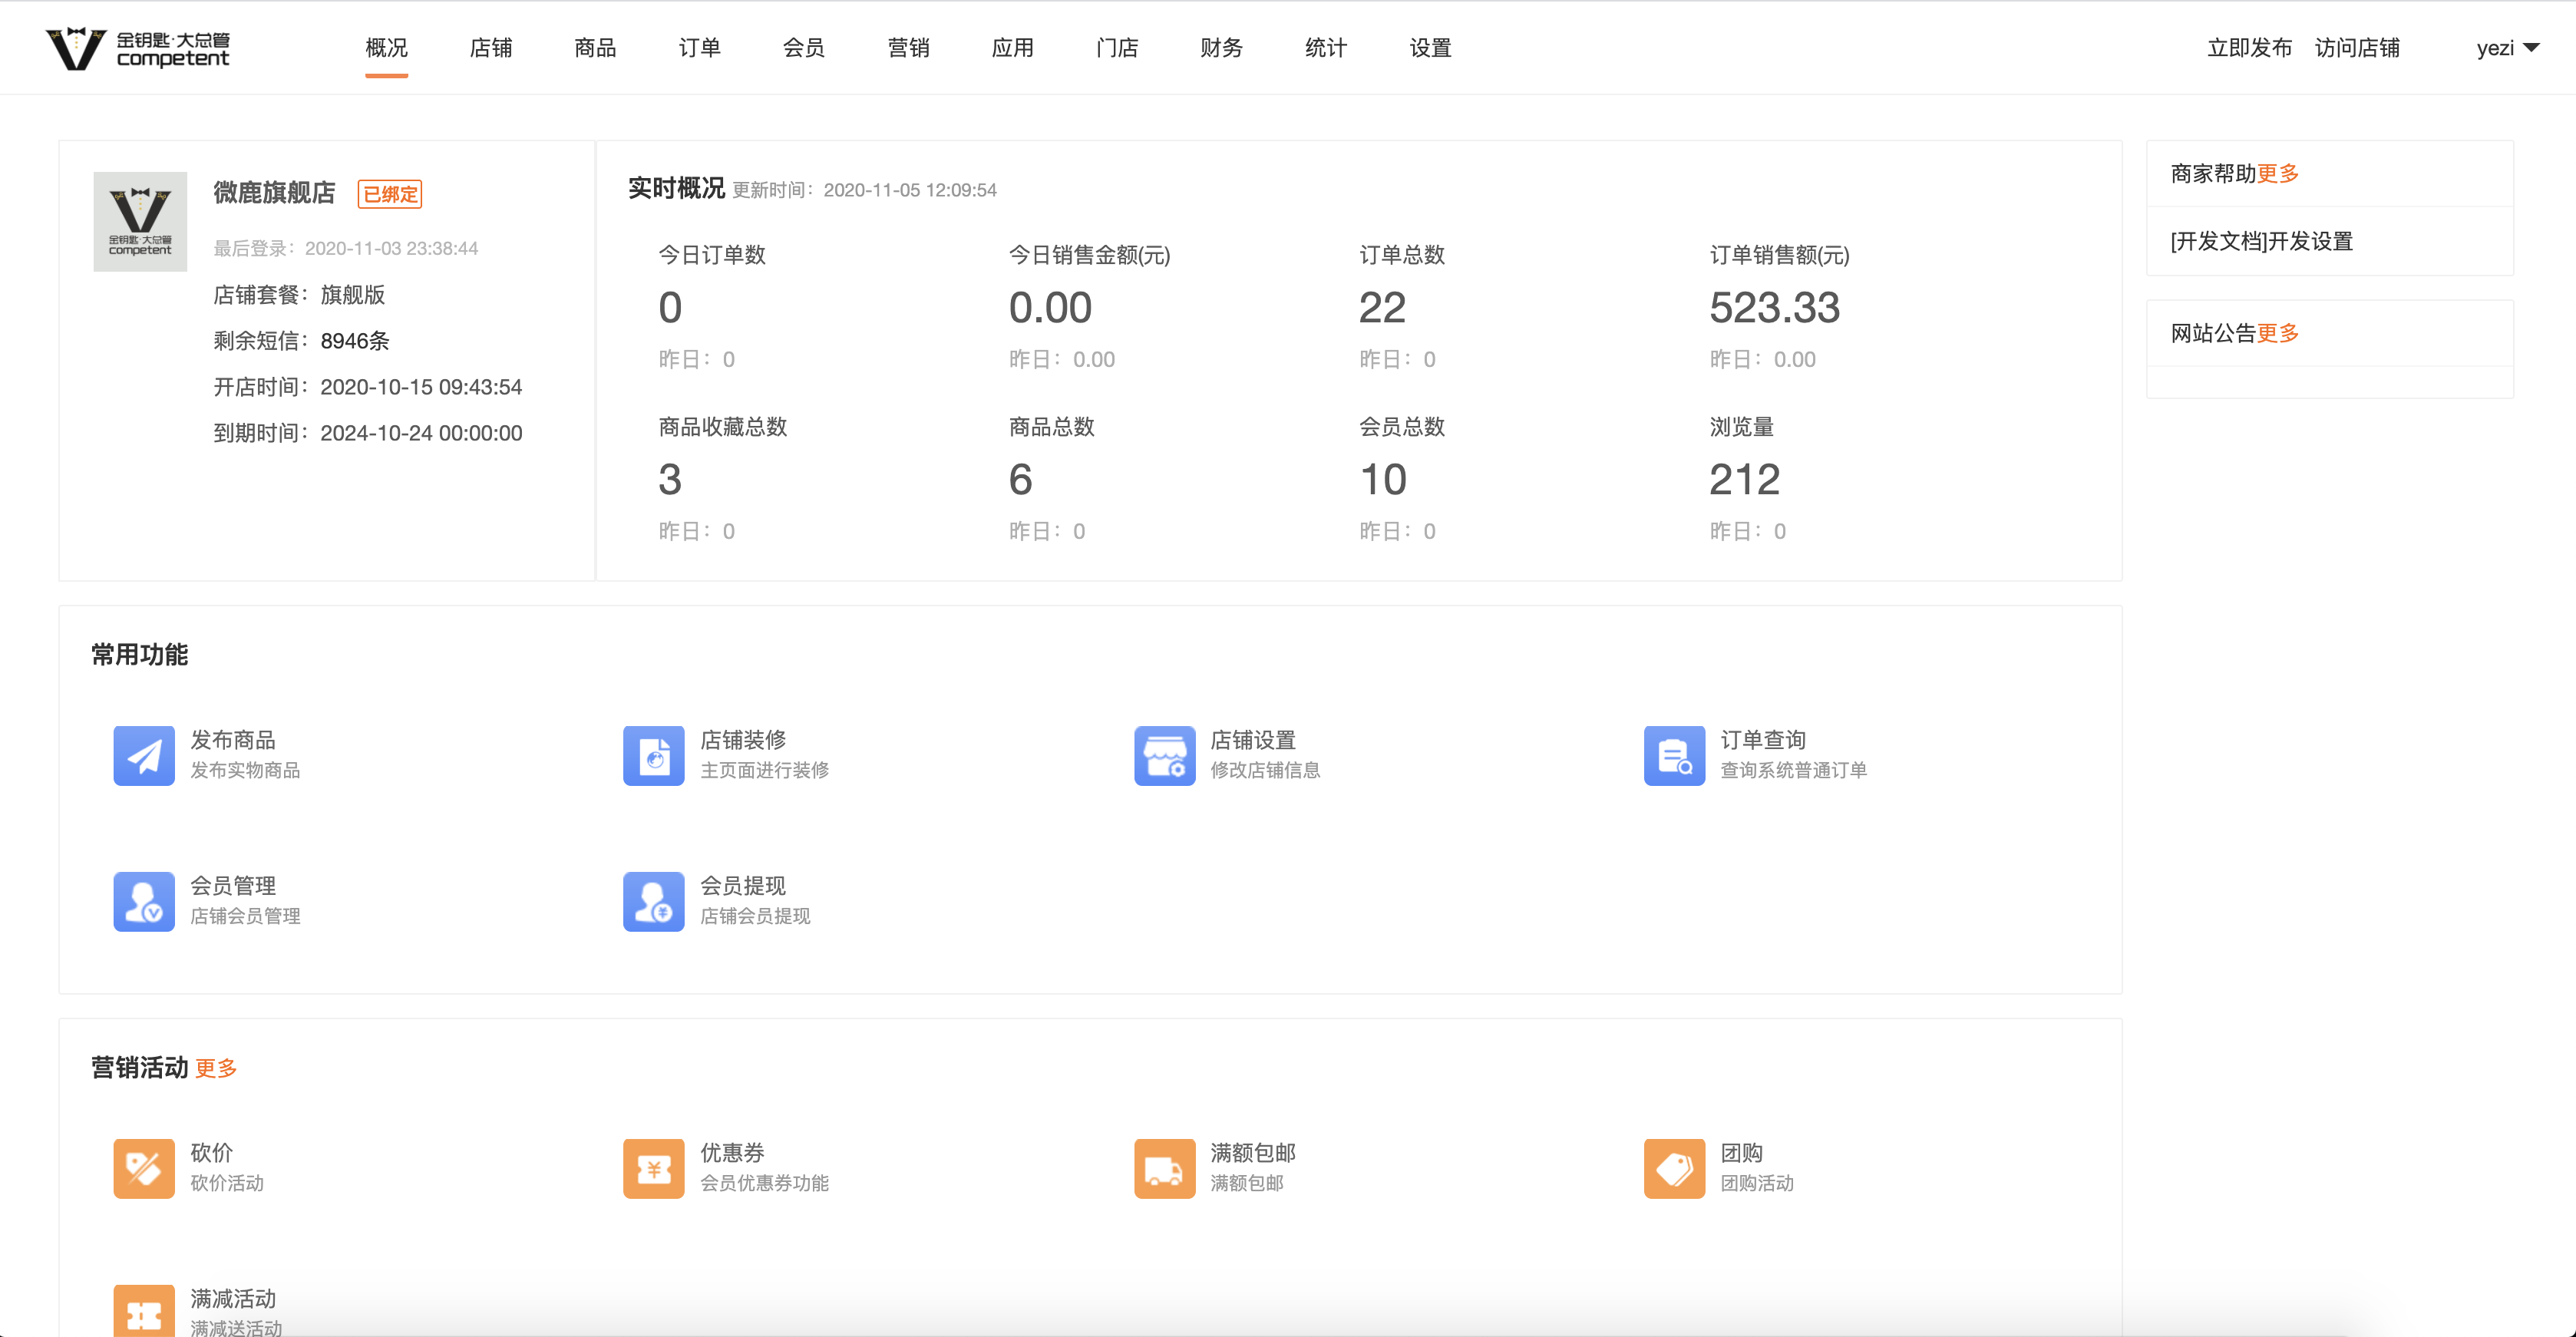
Task: Click the 订单总数 value 22
Action: pyautogui.click(x=1382, y=308)
